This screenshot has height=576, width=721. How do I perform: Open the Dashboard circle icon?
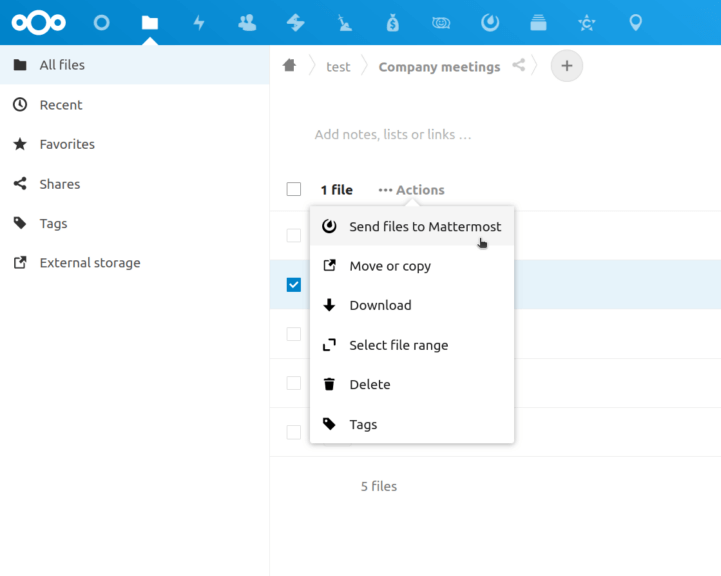(x=101, y=23)
